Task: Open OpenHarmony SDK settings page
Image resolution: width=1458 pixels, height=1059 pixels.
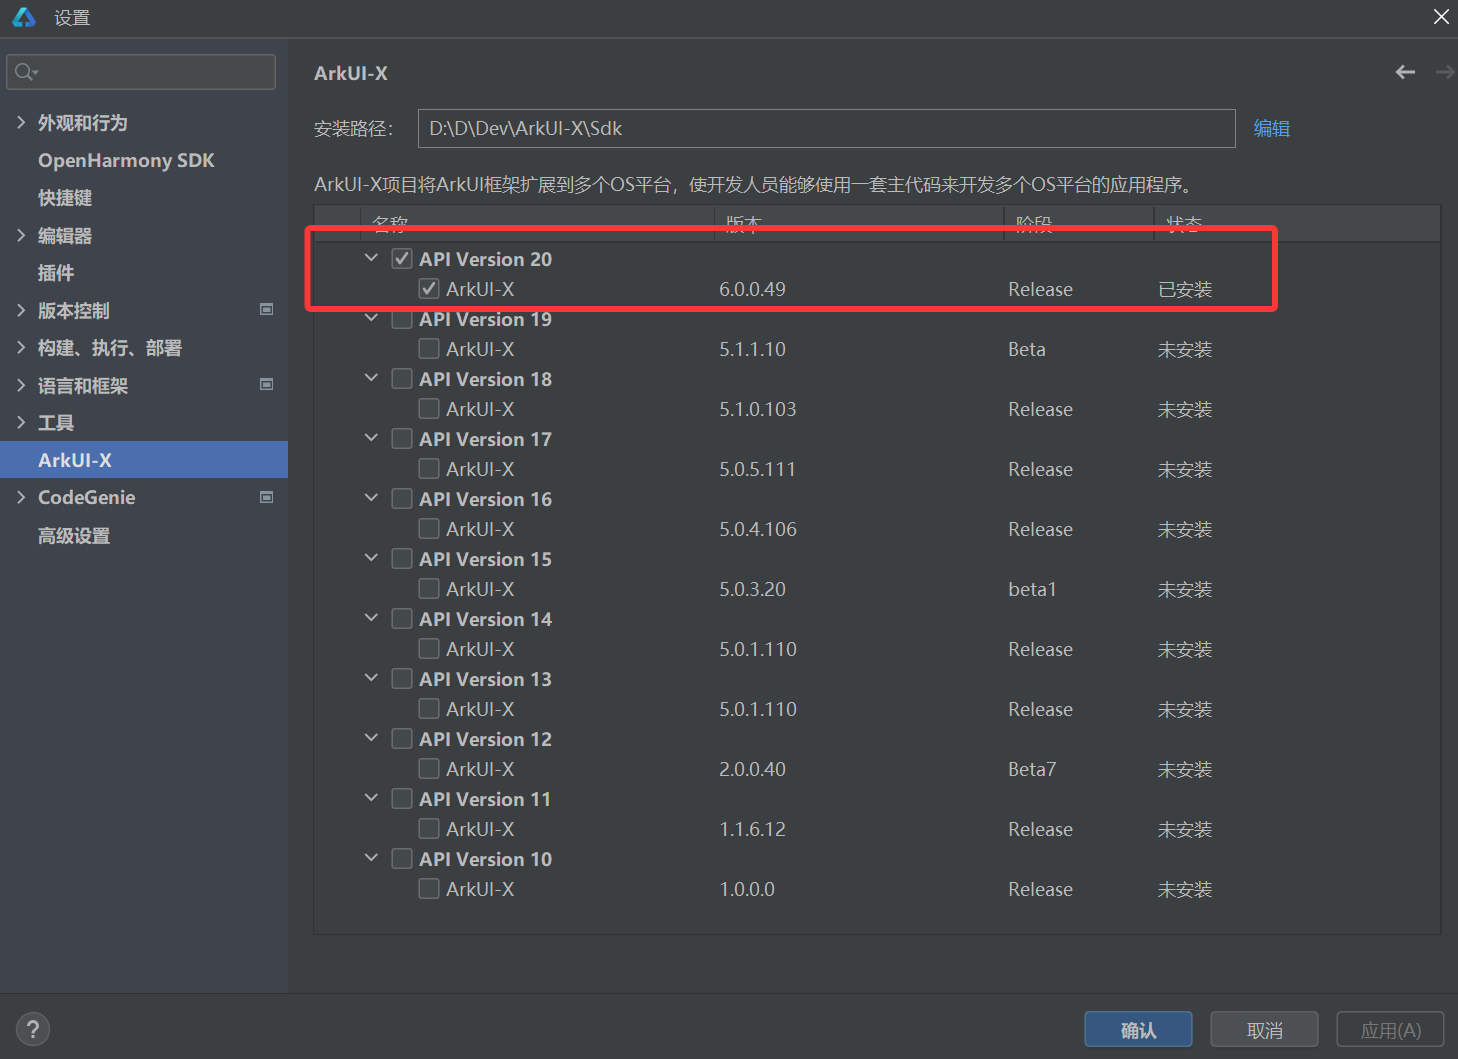Action: point(126,160)
